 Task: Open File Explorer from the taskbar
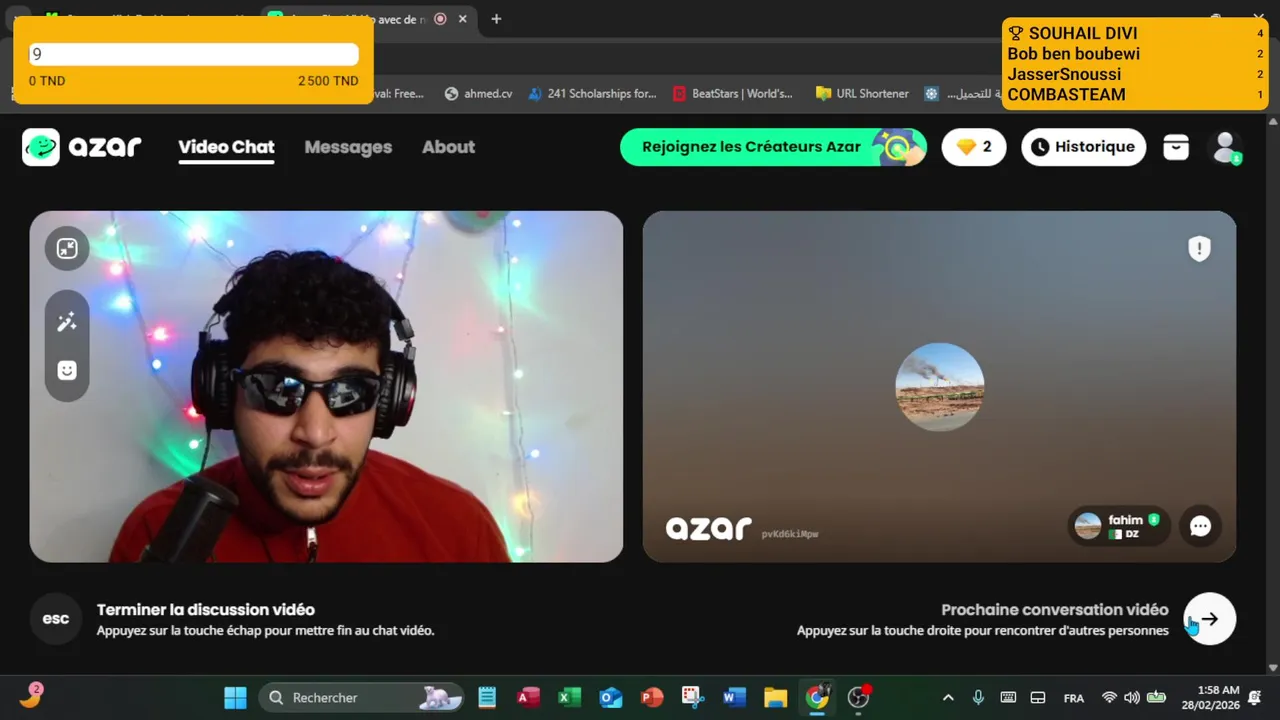pos(776,697)
